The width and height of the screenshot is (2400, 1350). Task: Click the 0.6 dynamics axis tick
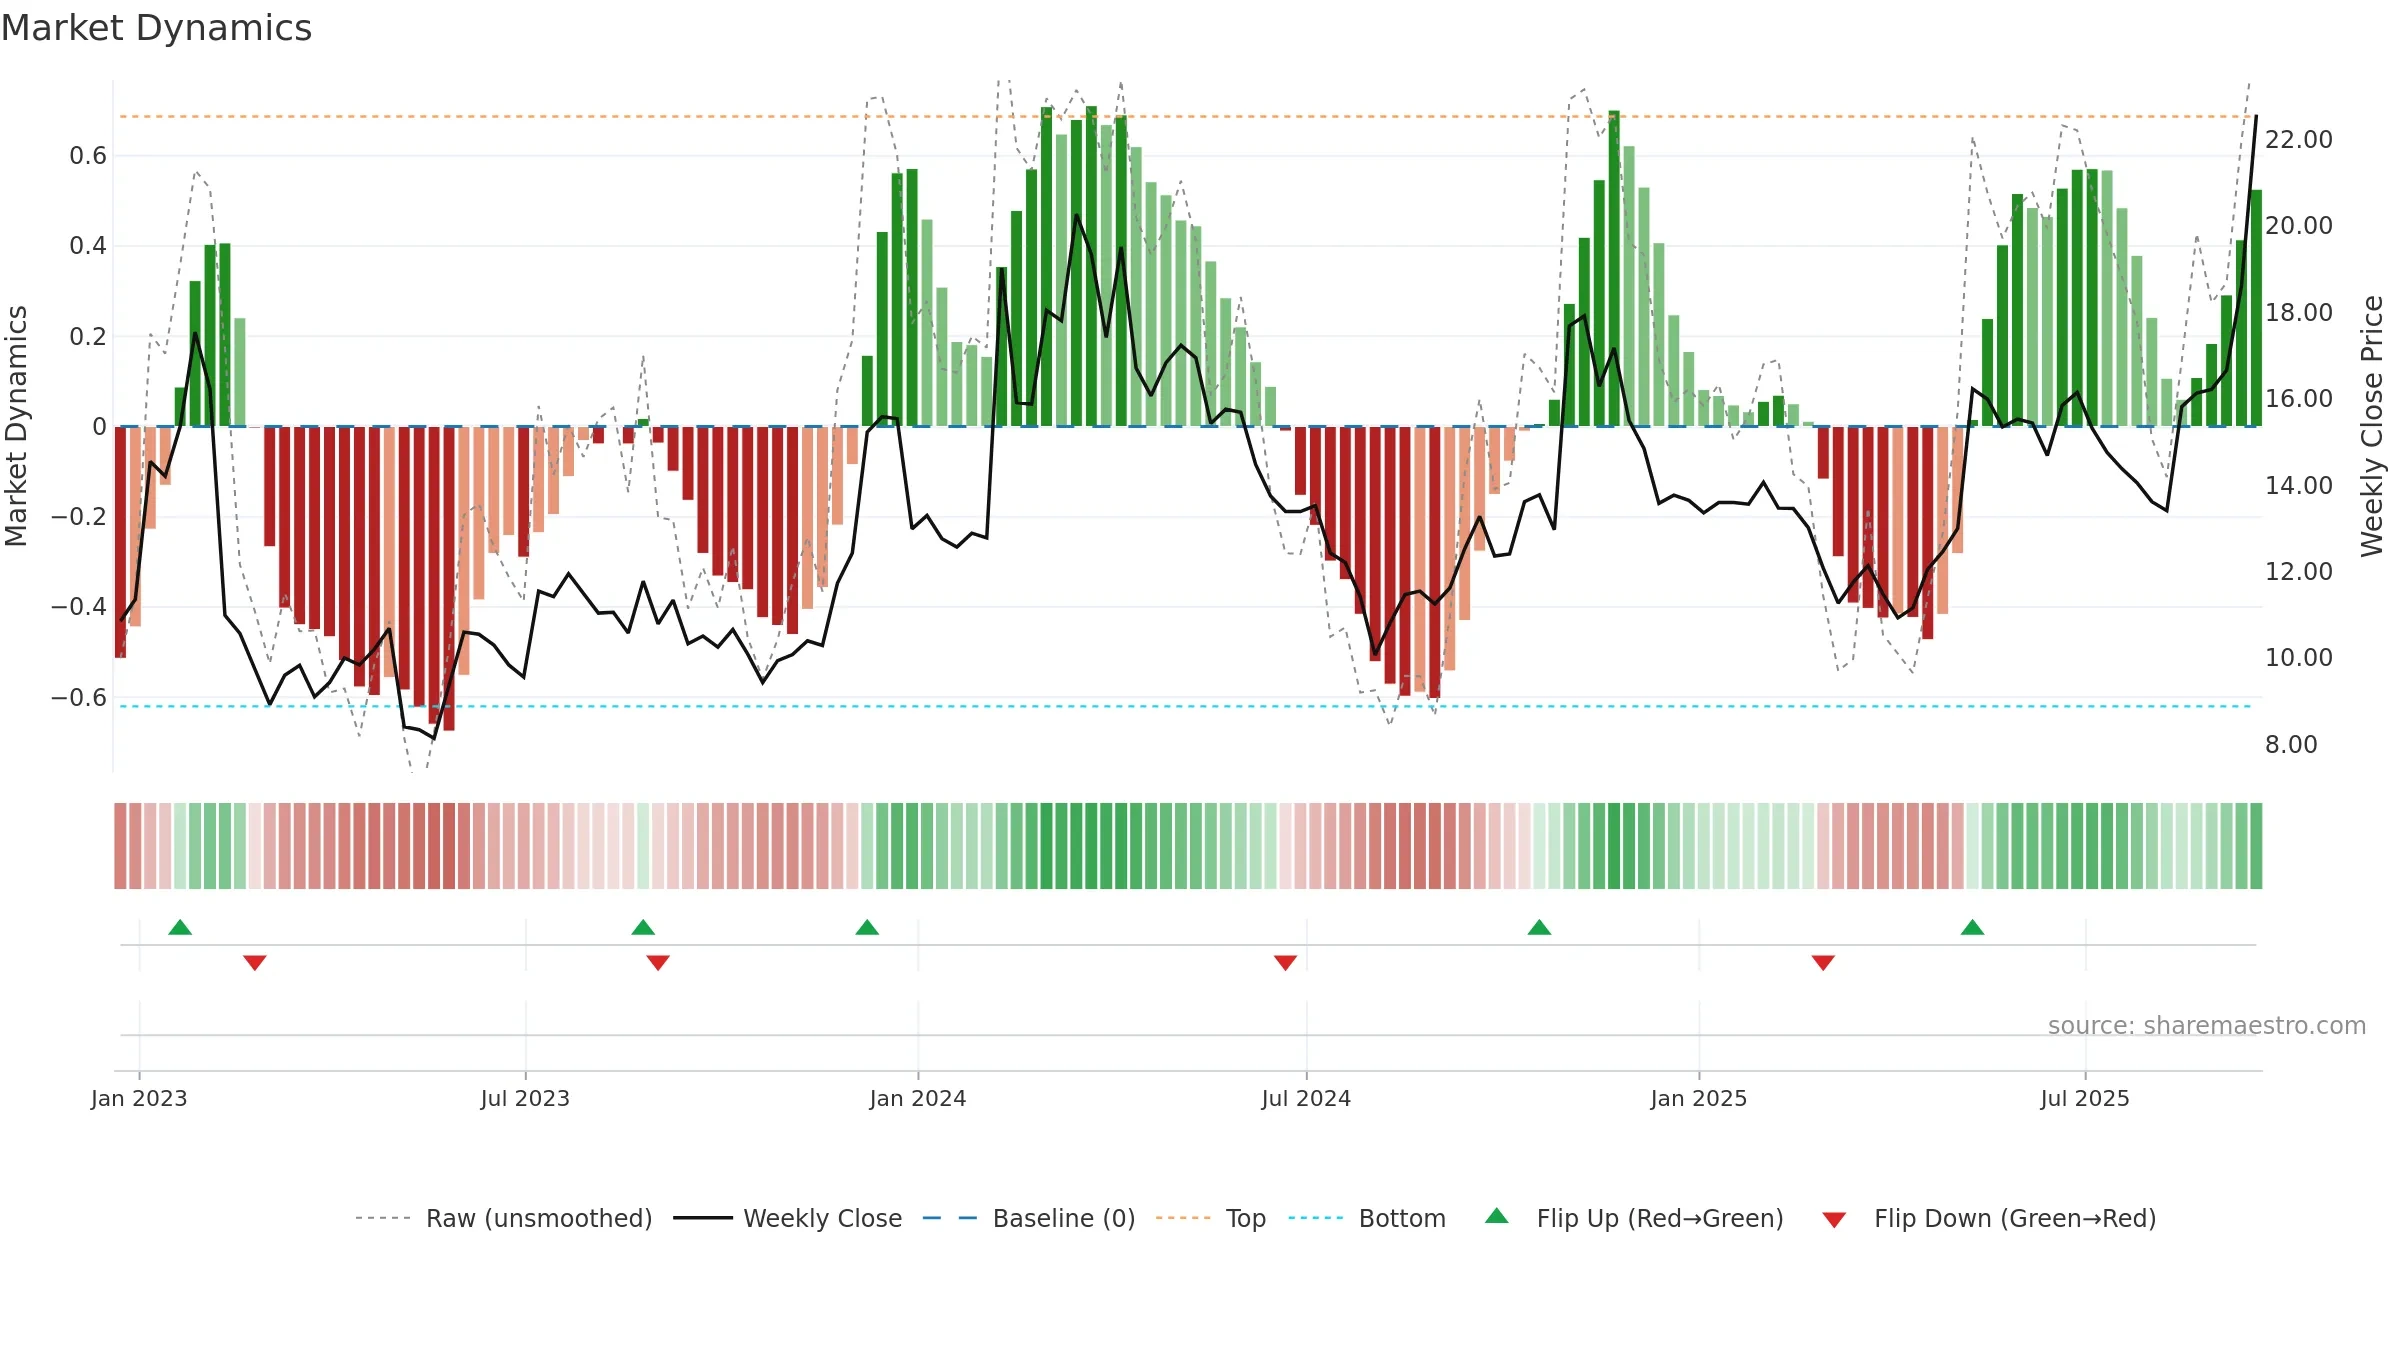click(x=88, y=155)
